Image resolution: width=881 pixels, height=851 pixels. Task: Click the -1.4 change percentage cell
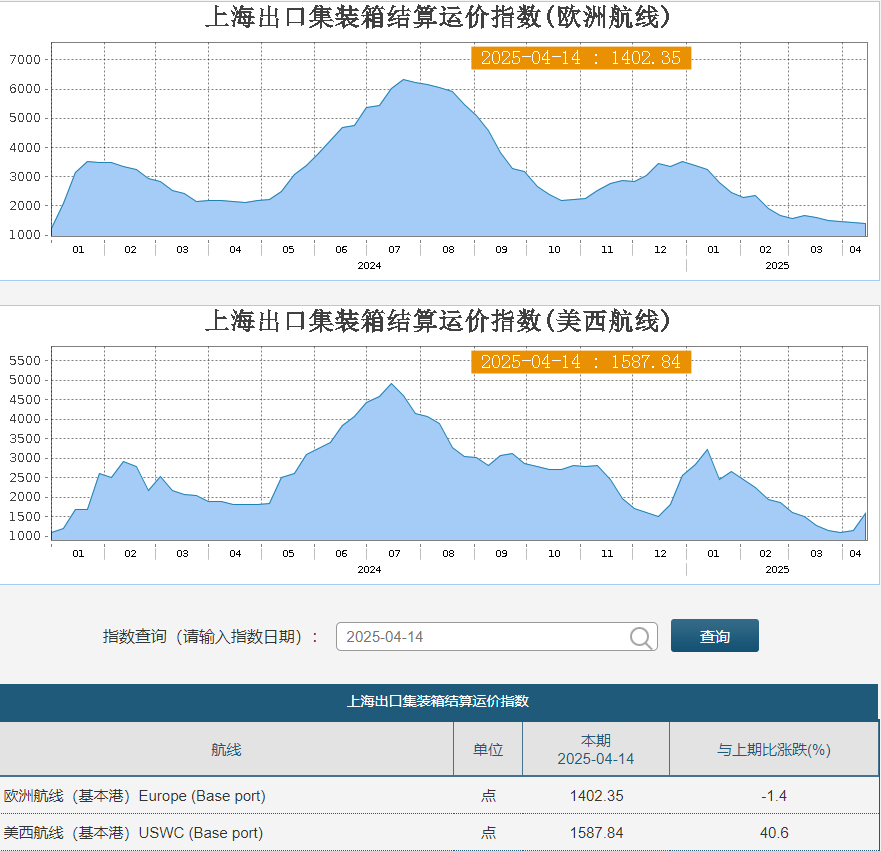(774, 796)
